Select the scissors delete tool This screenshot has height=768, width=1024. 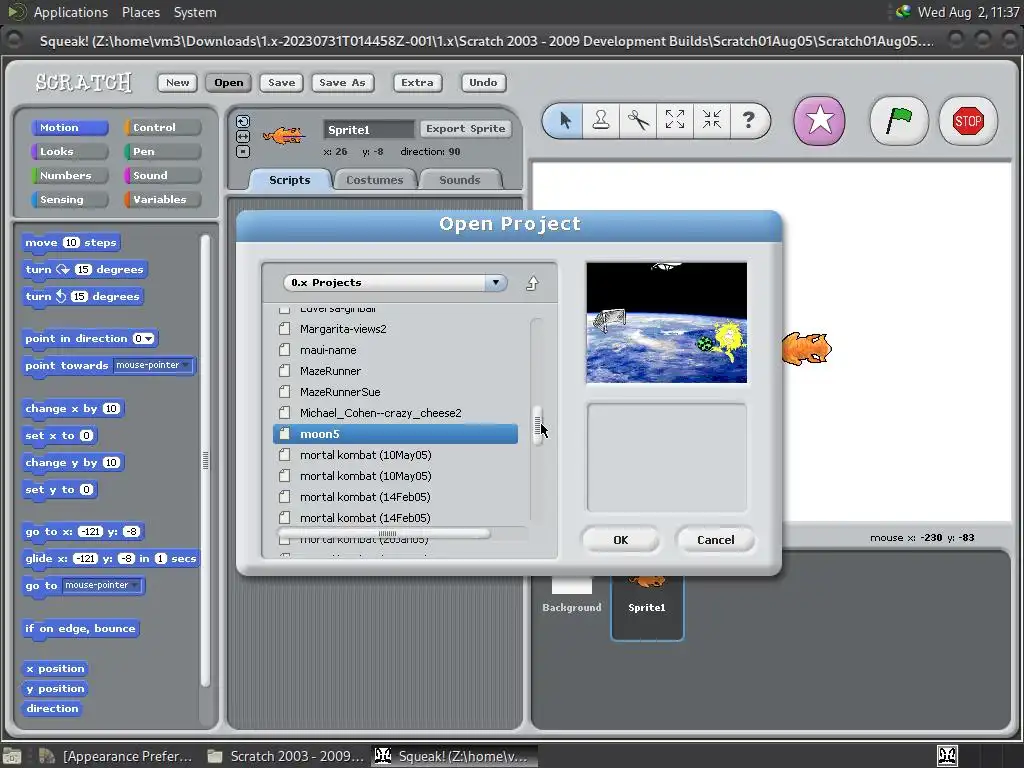638,120
